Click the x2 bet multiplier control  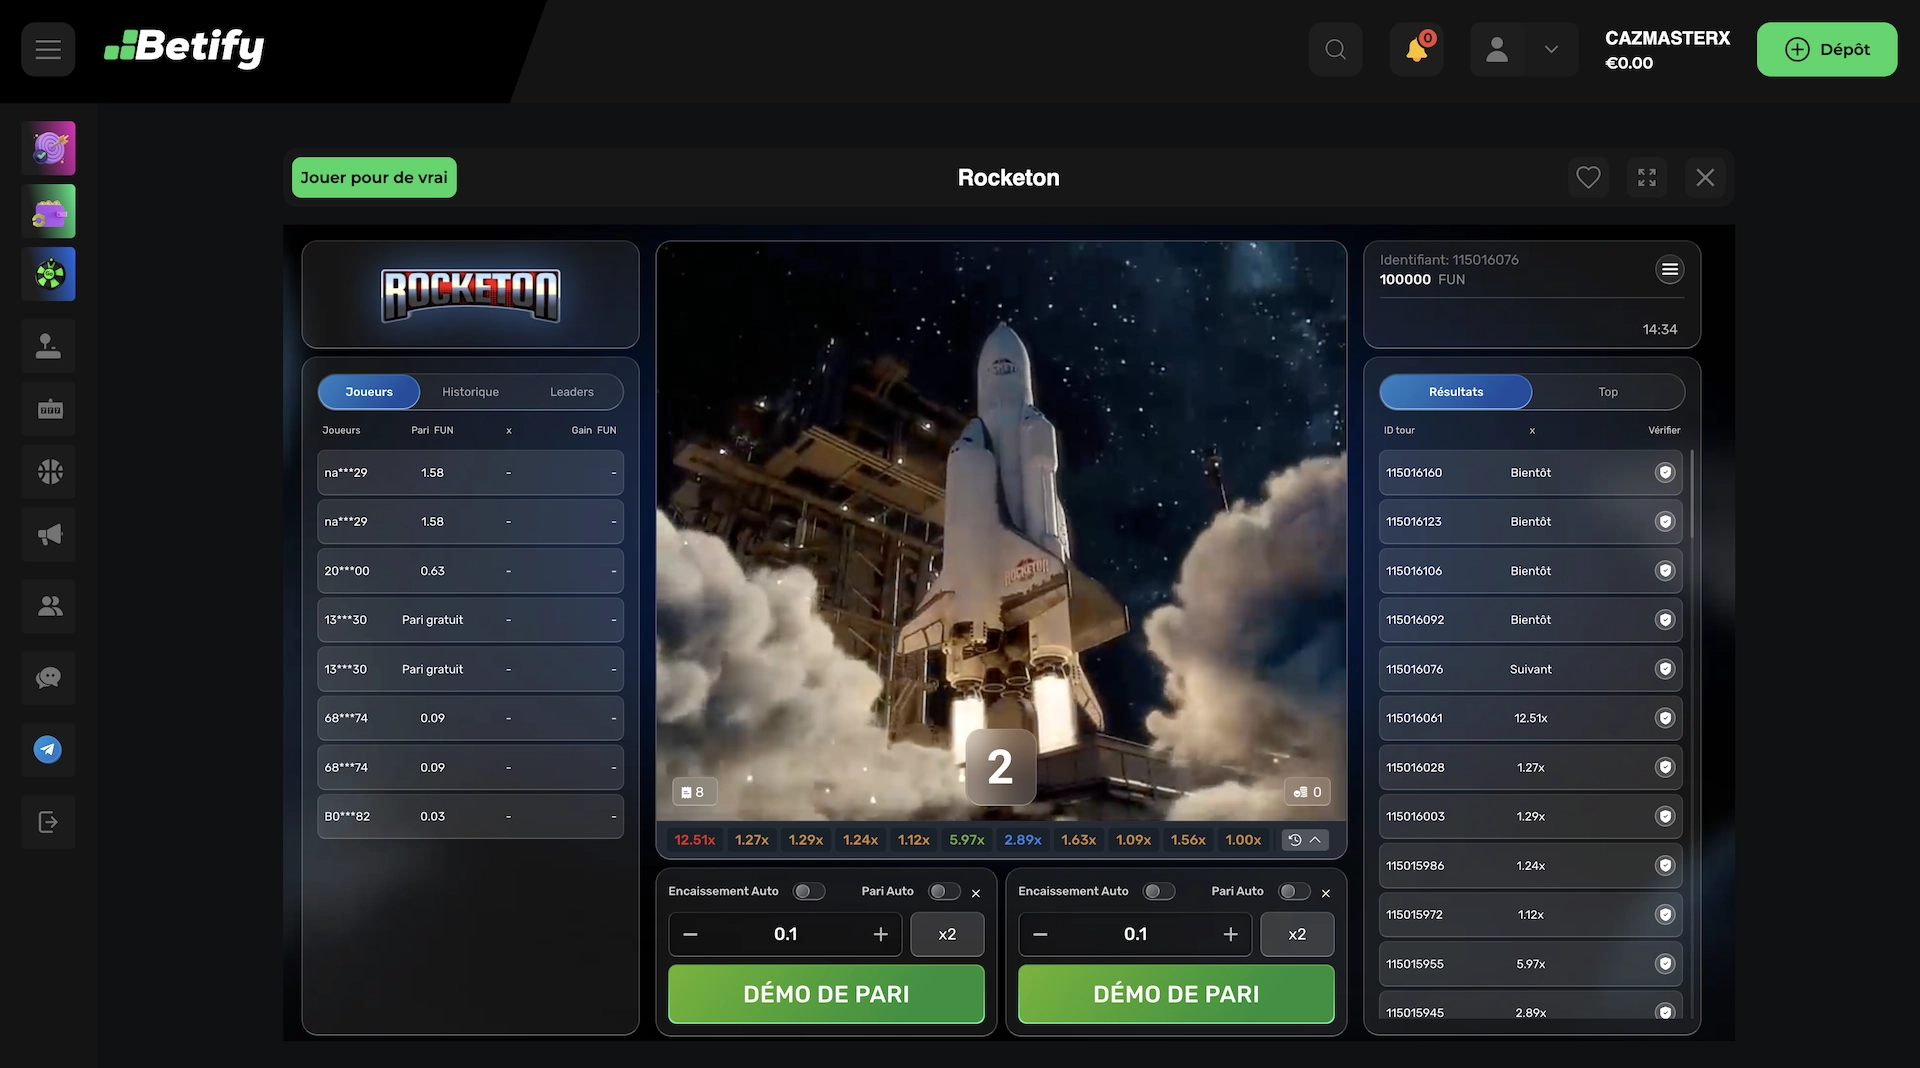tap(946, 933)
